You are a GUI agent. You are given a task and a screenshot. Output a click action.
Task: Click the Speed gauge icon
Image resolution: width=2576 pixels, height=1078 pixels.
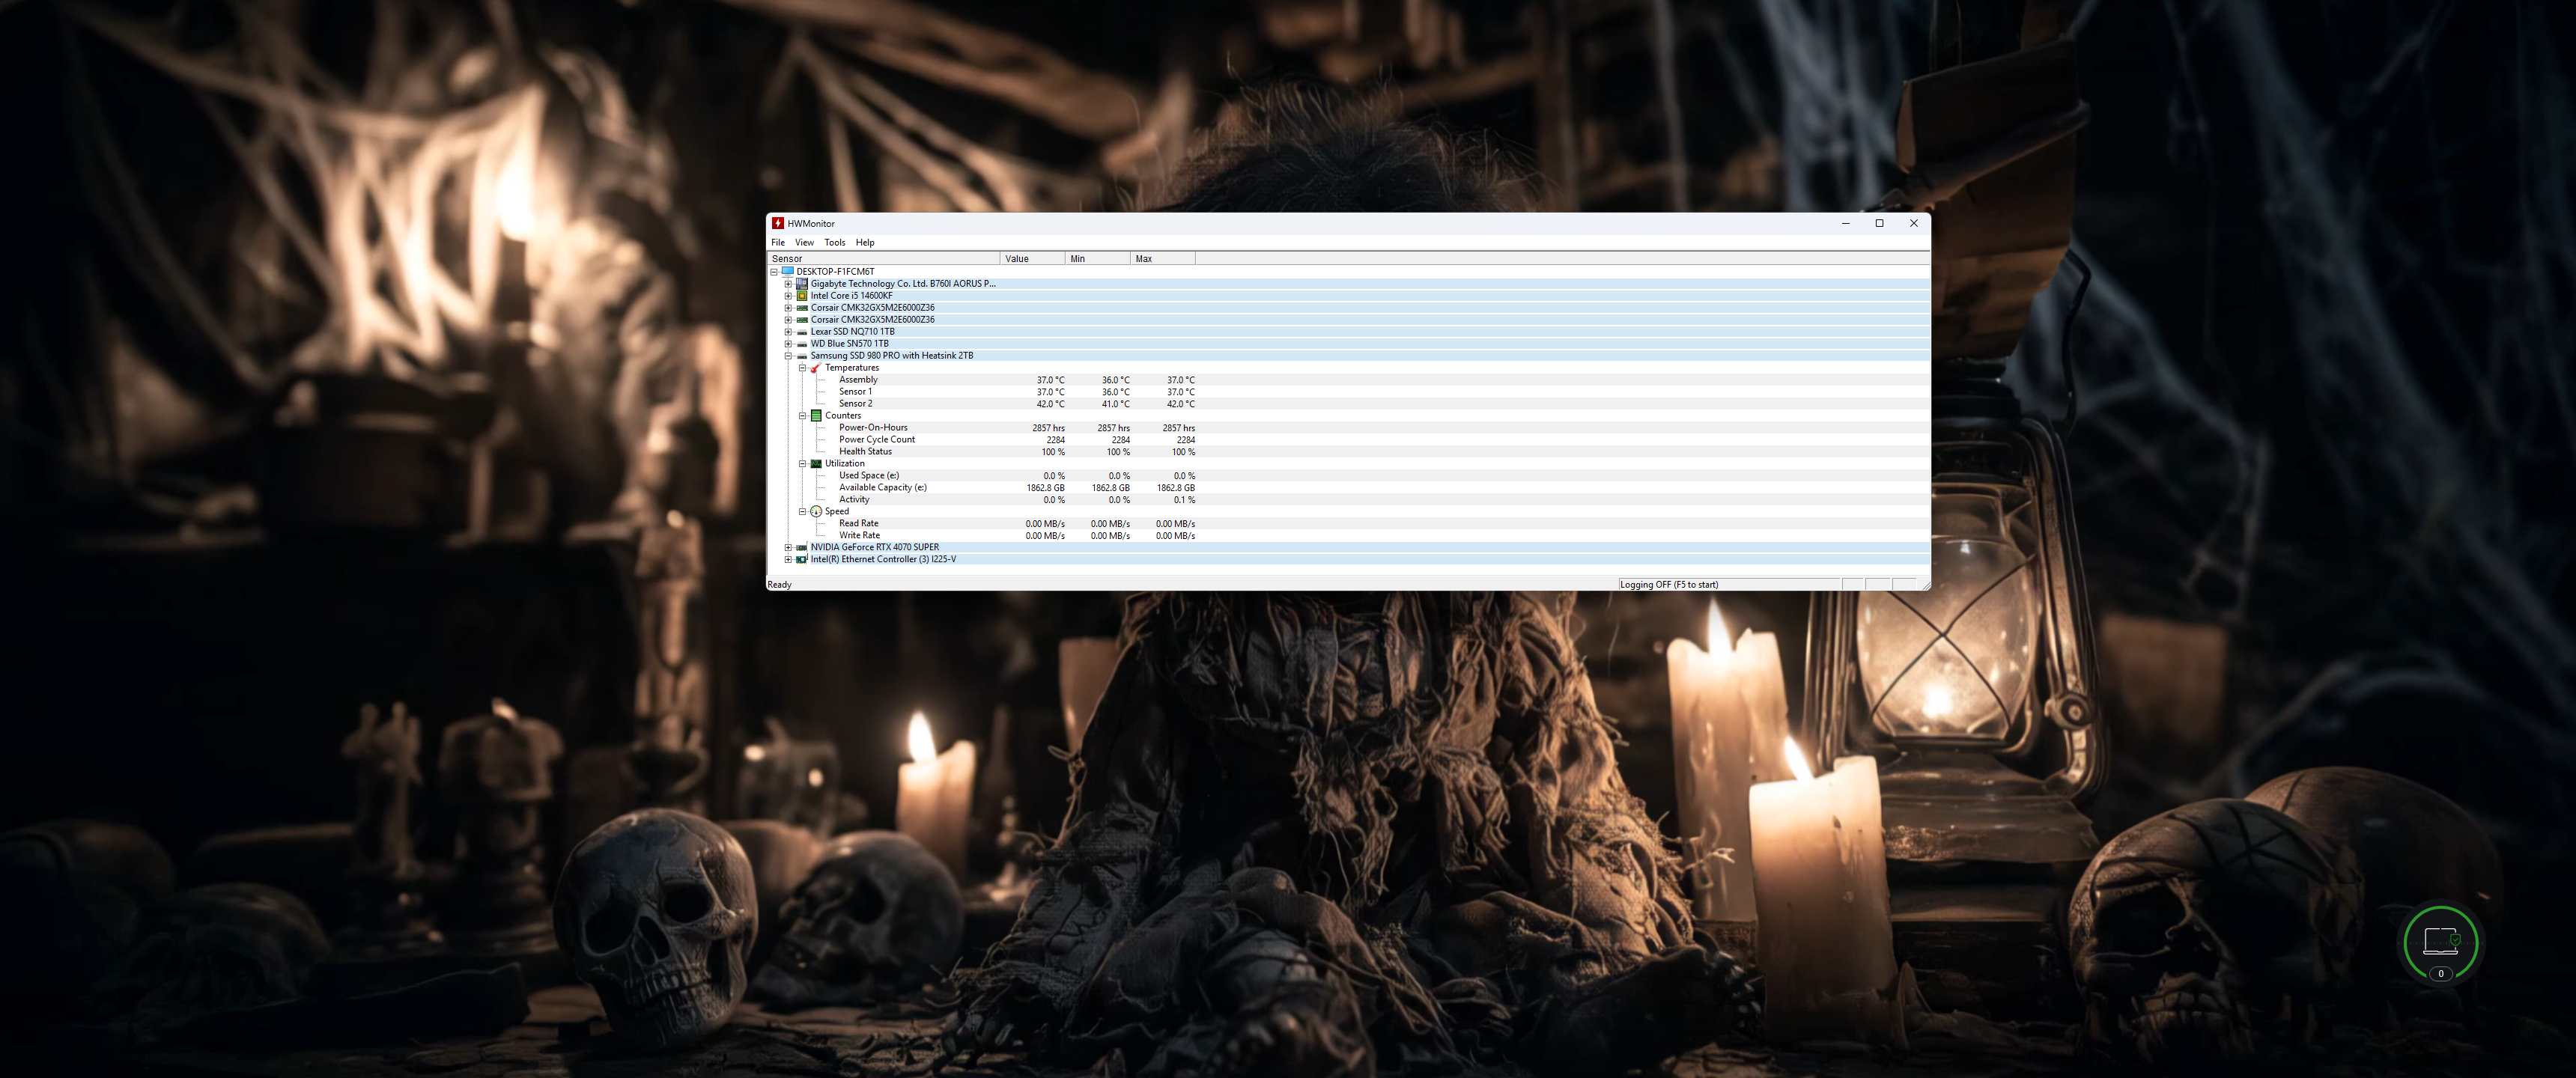tap(816, 512)
